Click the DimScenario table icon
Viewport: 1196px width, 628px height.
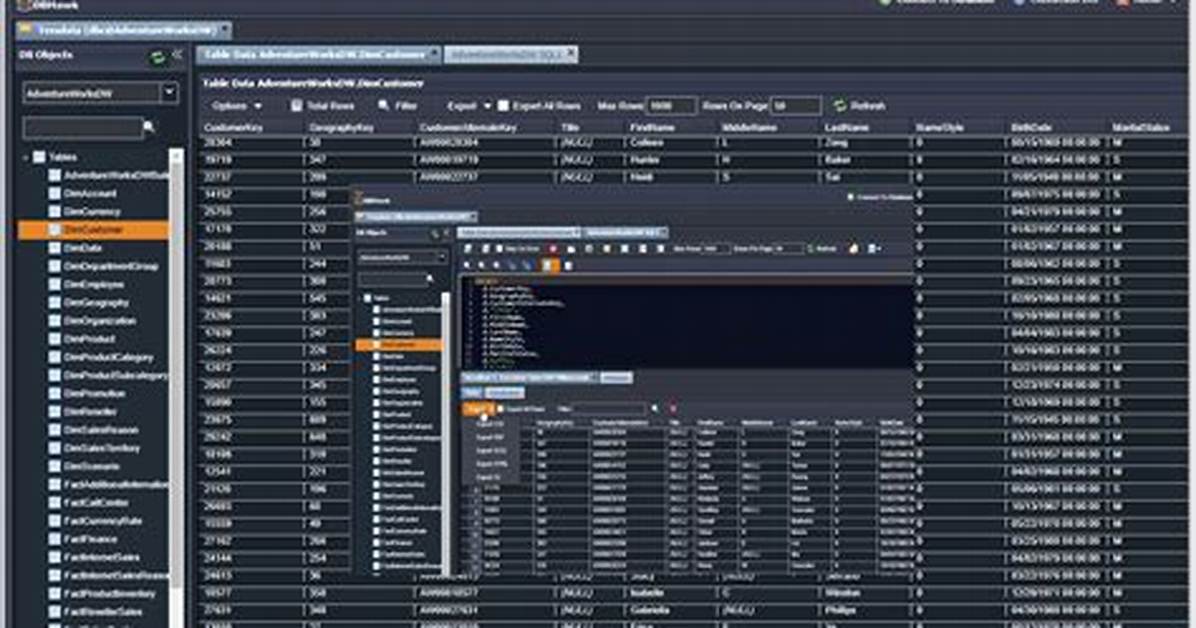pos(55,466)
